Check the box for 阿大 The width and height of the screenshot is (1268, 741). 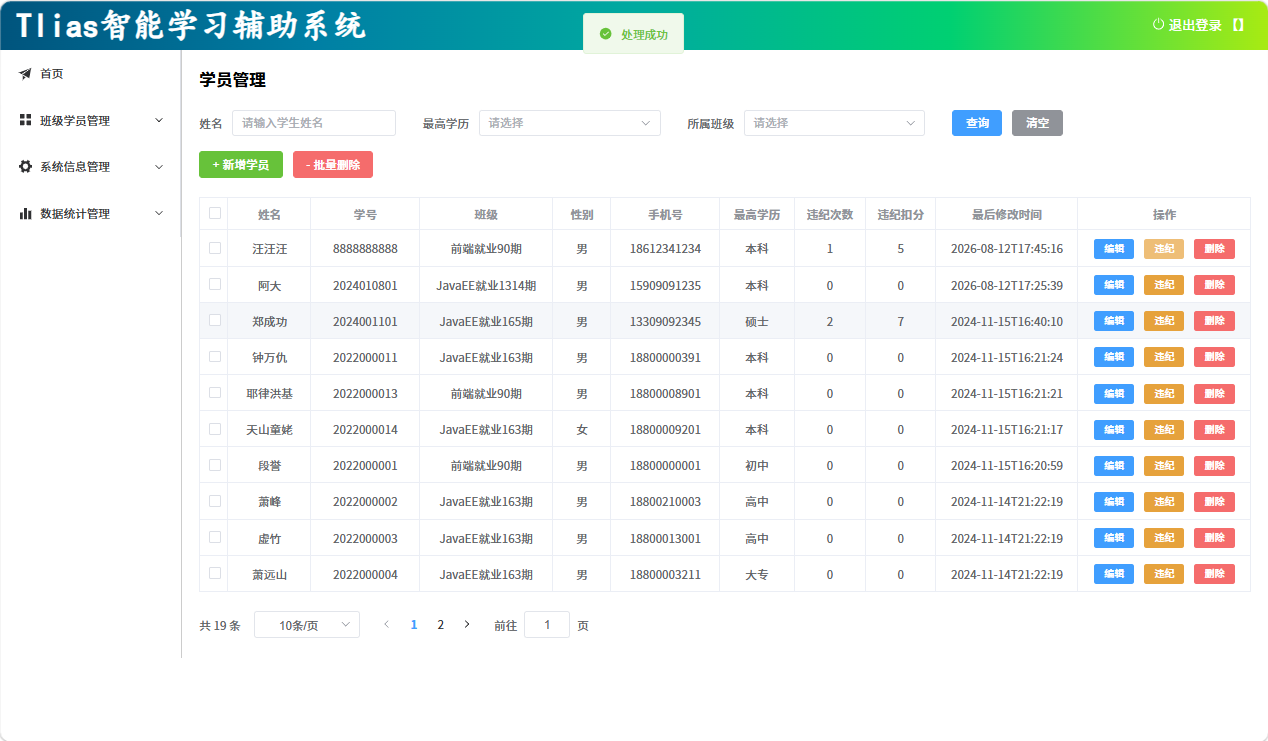point(215,284)
